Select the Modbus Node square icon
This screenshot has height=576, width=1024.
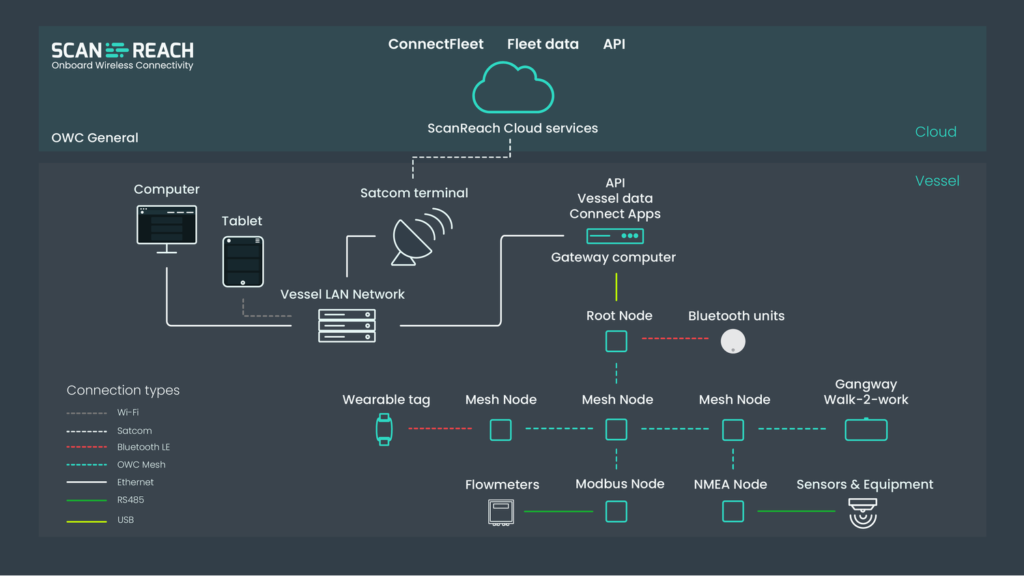click(617, 512)
